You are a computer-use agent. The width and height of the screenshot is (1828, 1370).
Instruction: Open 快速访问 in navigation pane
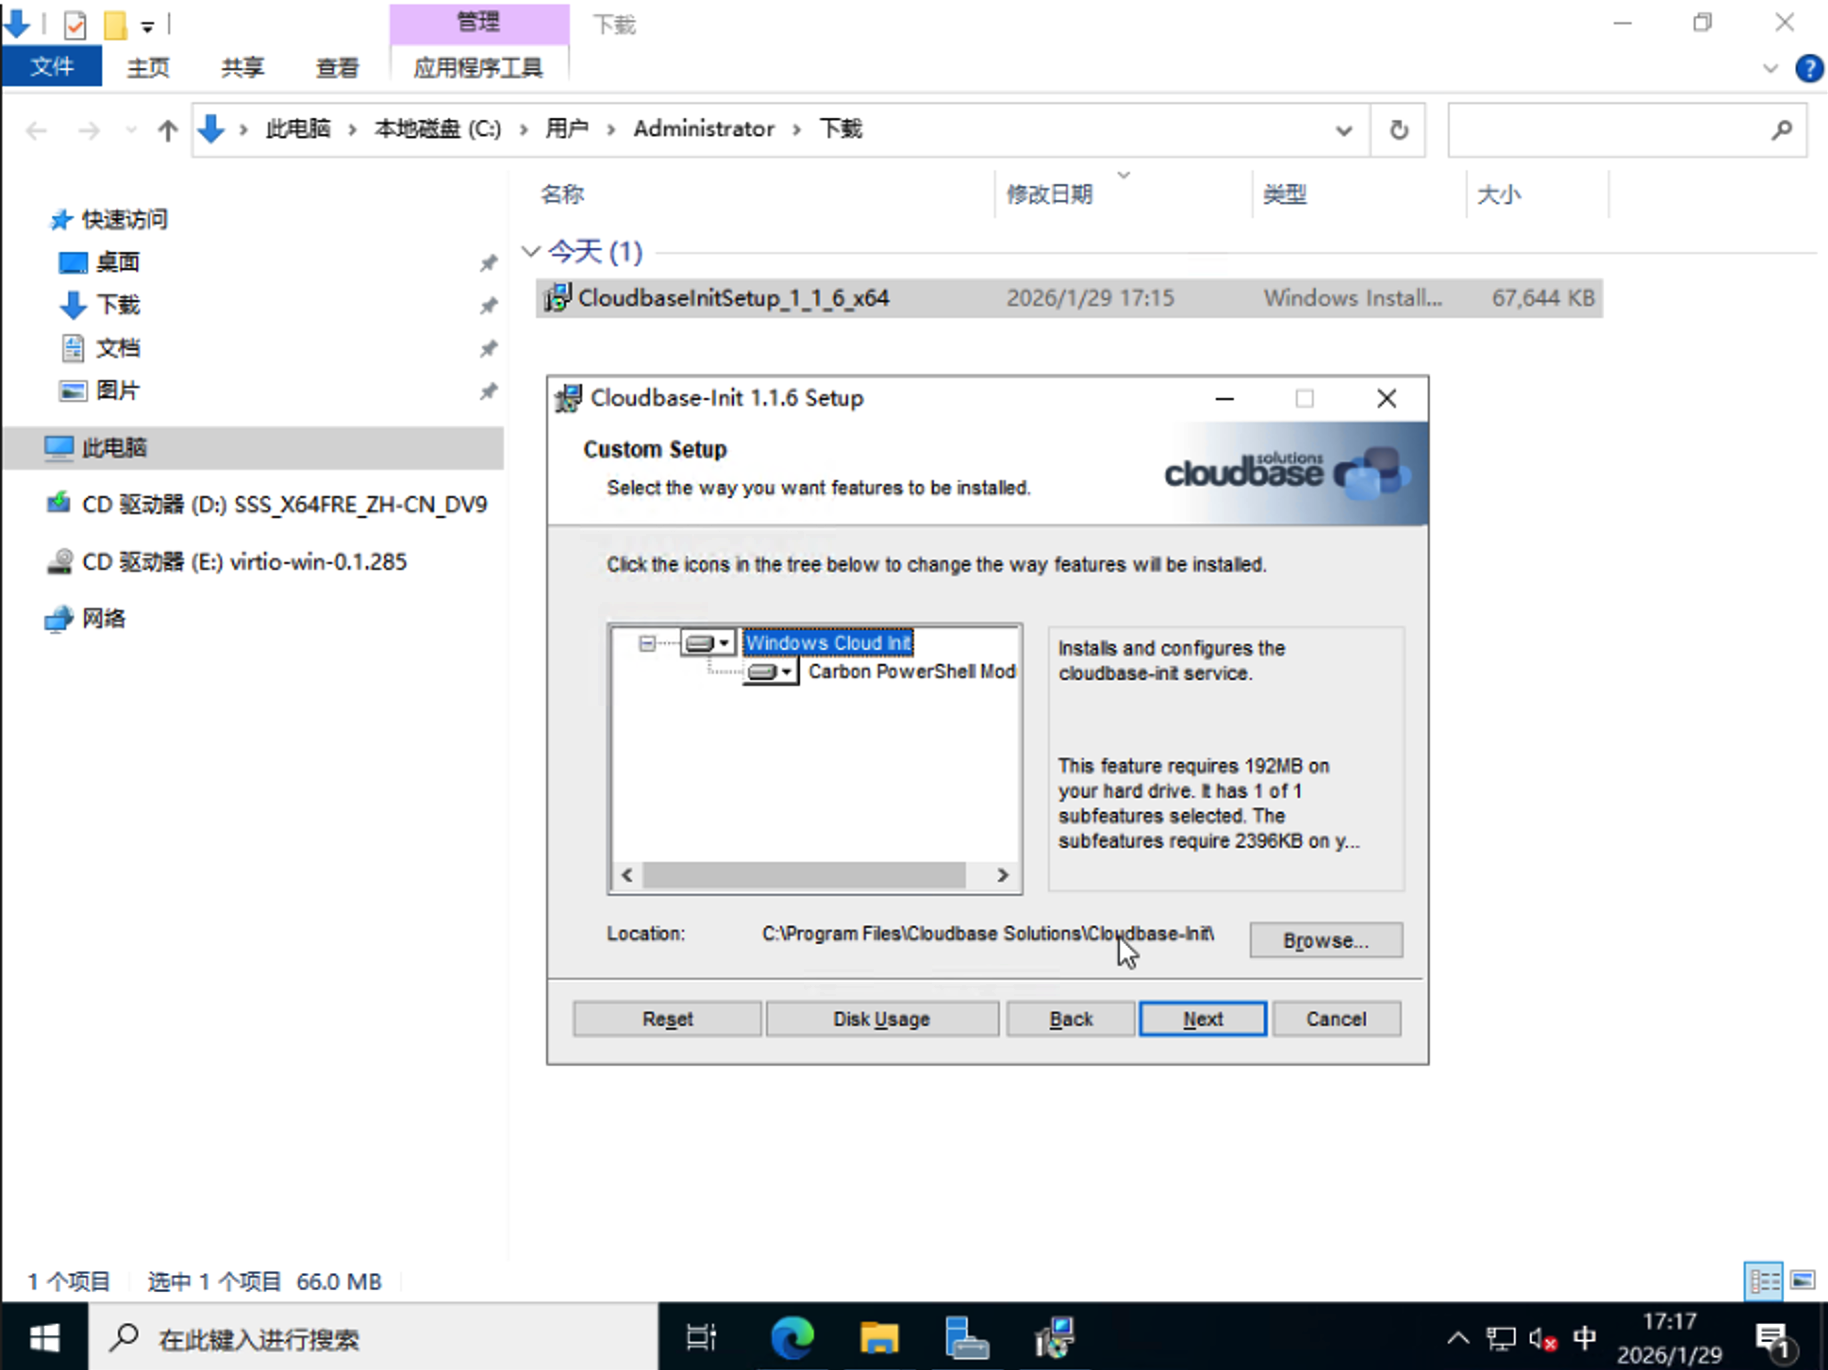[124, 219]
